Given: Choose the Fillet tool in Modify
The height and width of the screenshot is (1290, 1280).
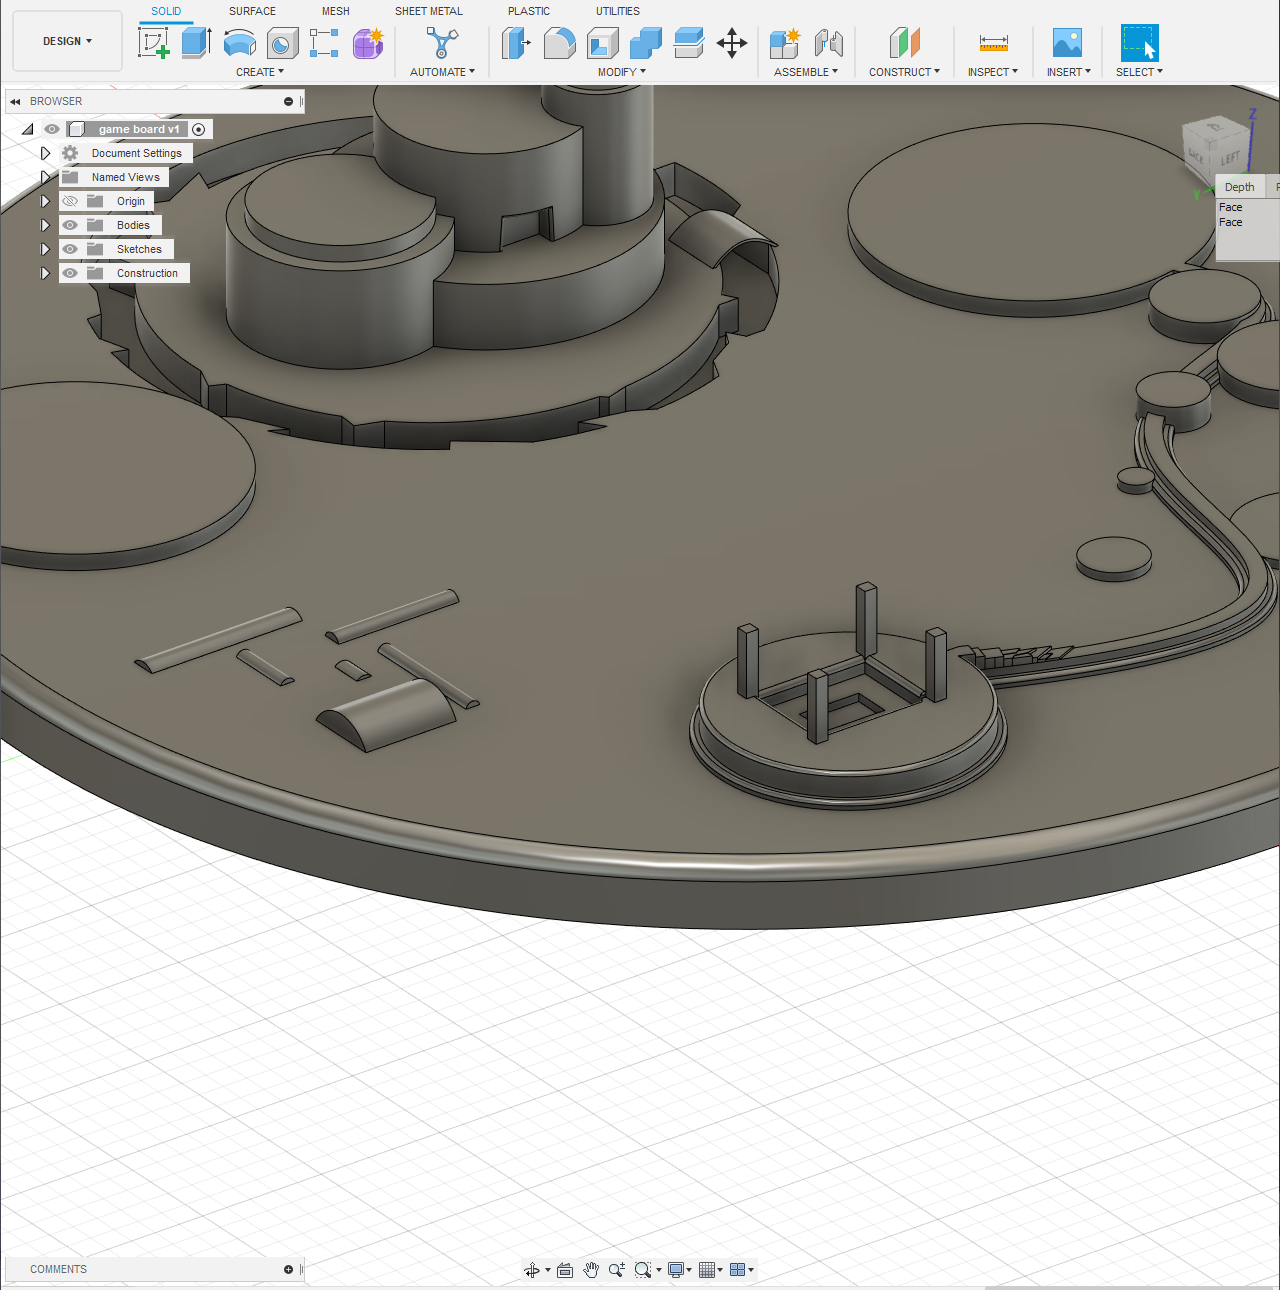Looking at the screenshot, I should (x=559, y=43).
